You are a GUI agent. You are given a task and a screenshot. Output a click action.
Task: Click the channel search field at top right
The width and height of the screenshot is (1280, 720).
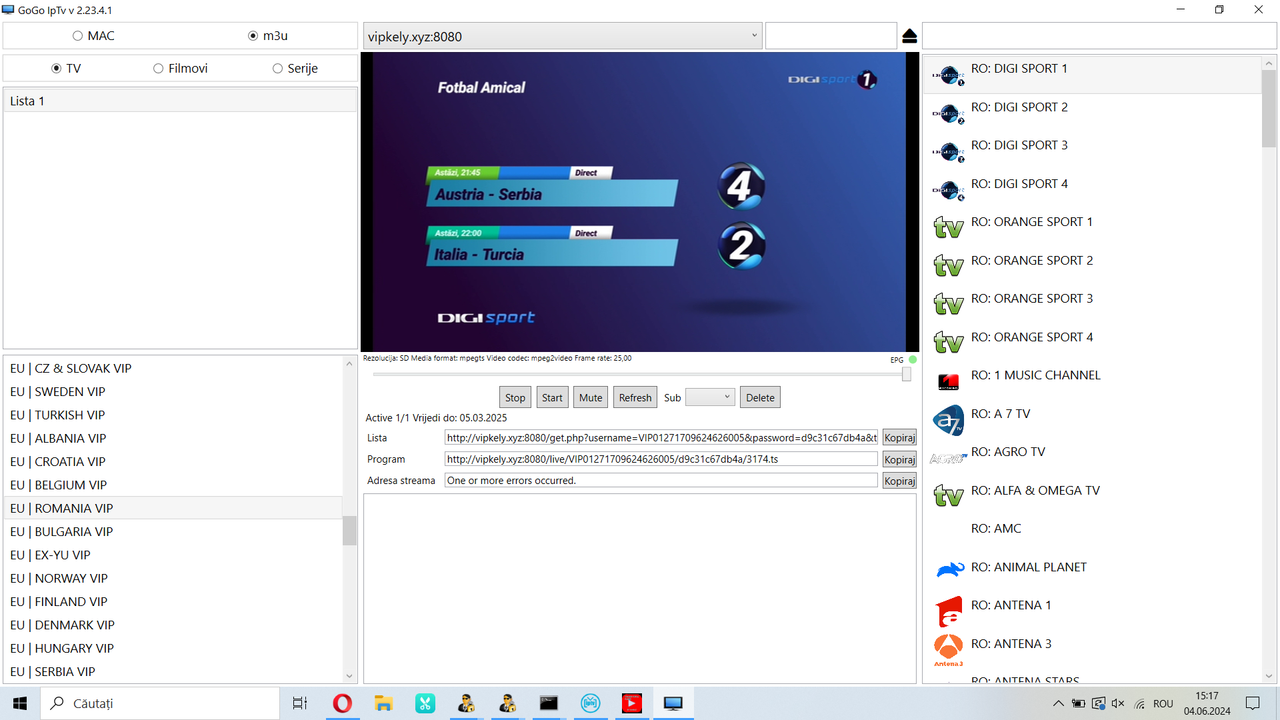coord(1099,36)
